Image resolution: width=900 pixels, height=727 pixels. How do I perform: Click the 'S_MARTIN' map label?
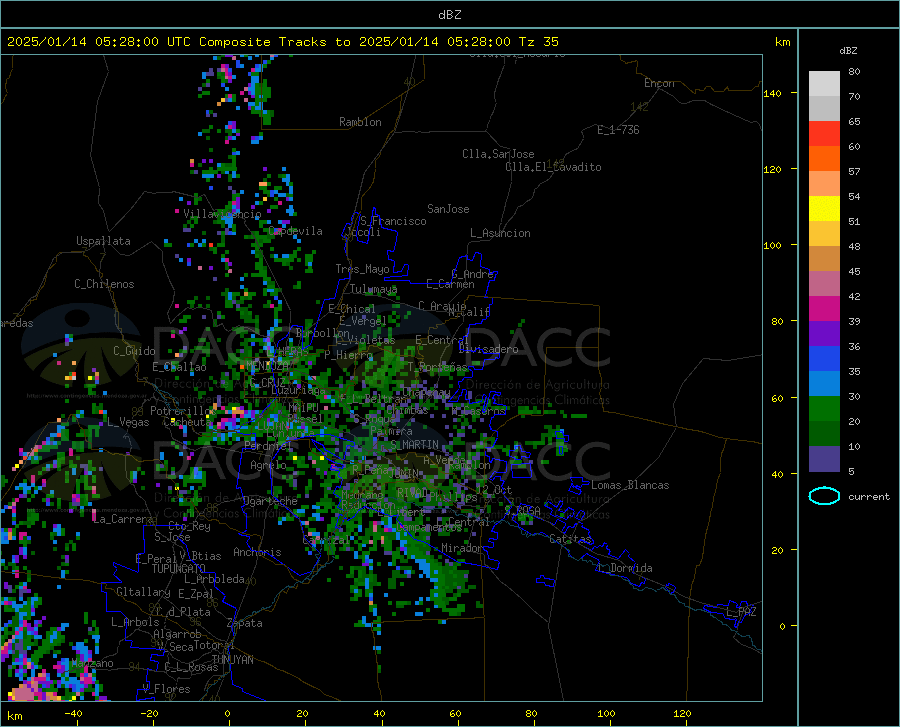(414, 445)
